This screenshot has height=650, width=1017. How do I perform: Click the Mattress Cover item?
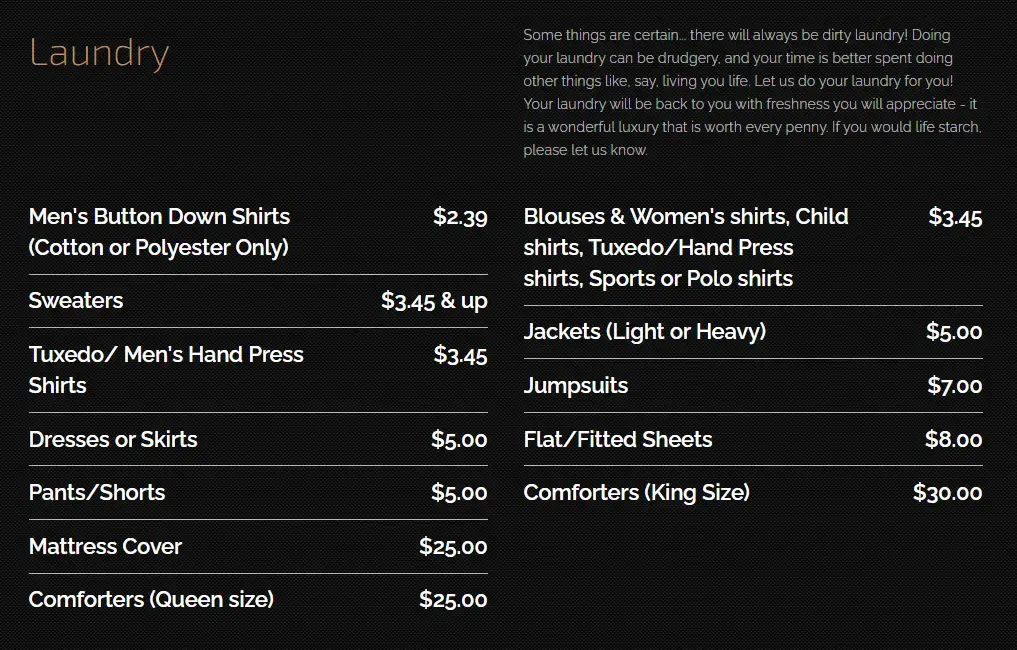[x=105, y=546]
